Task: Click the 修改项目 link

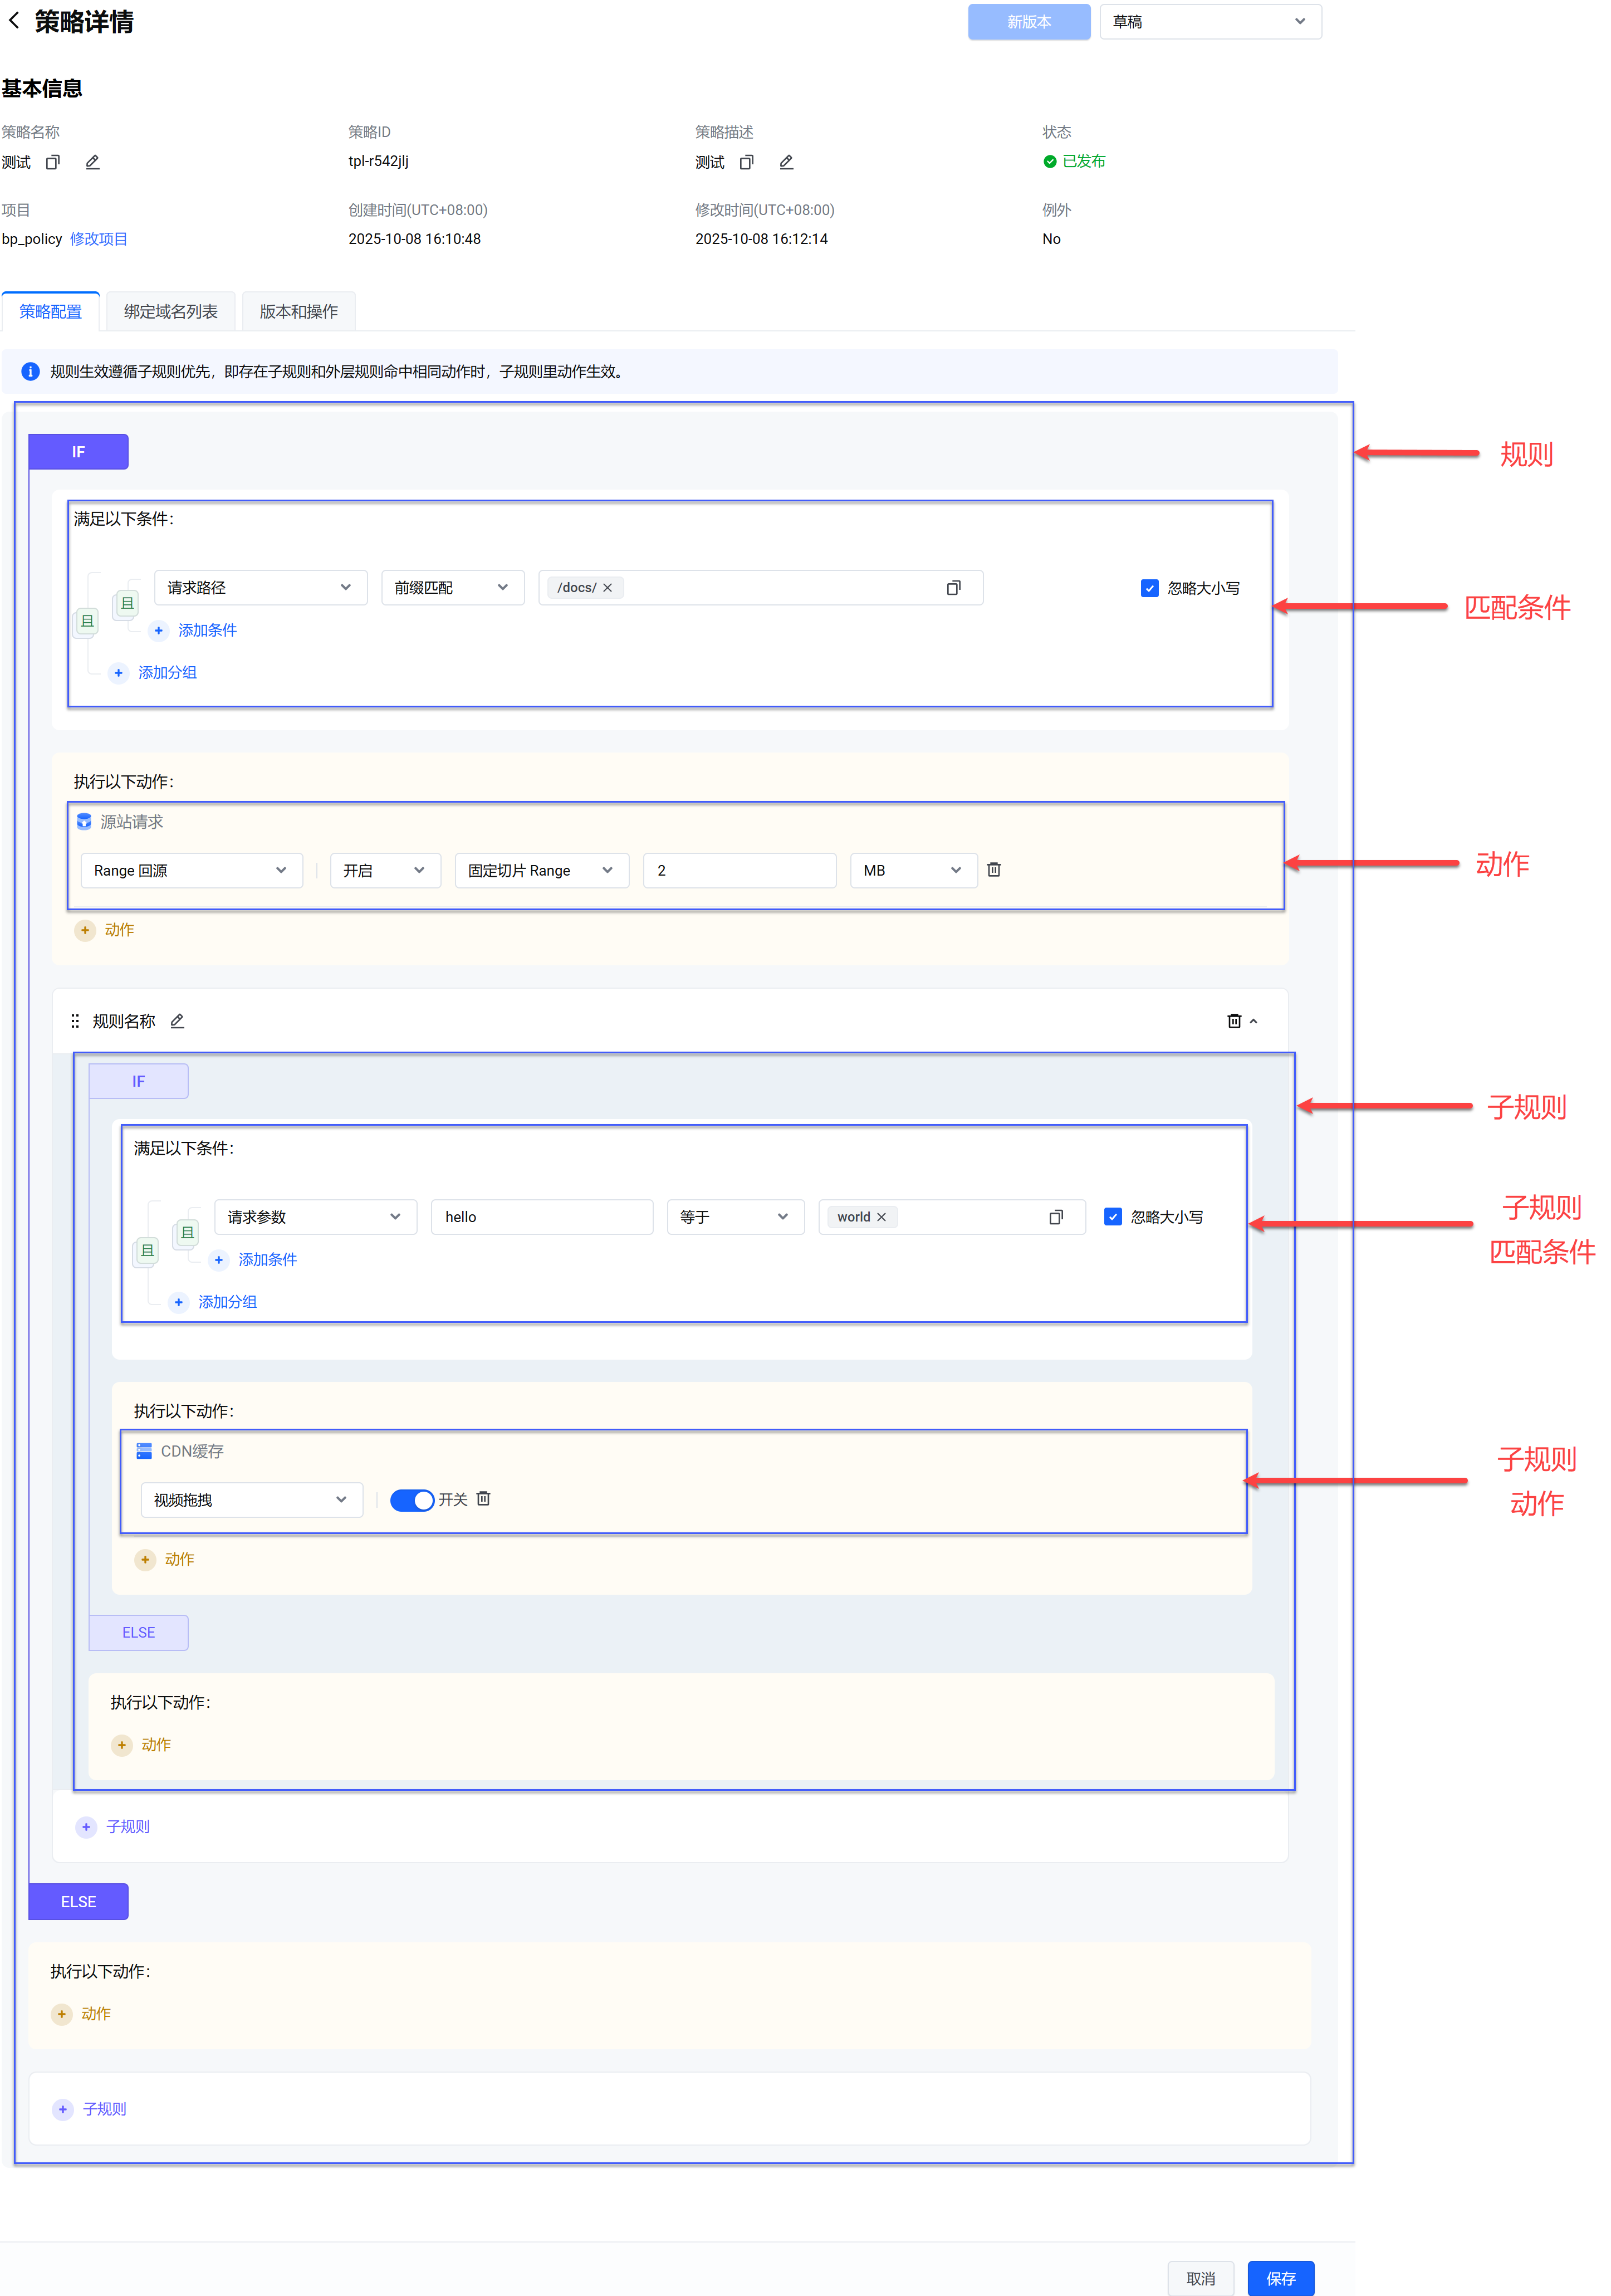Action: [98, 239]
